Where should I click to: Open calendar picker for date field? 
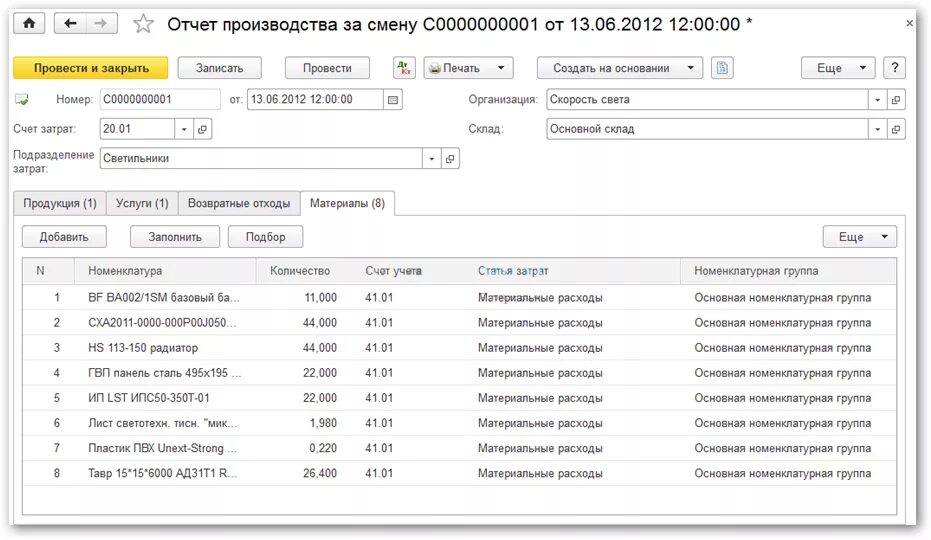pos(392,100)
